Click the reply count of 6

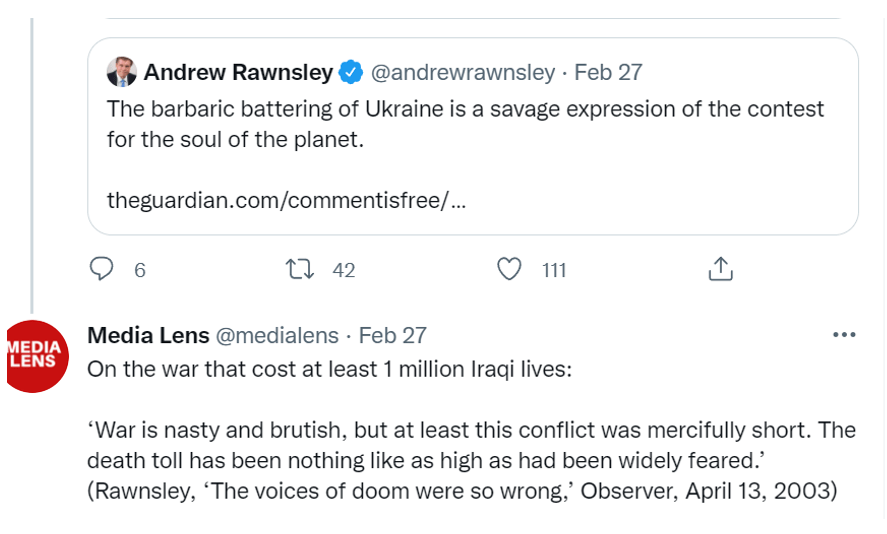point(140,270)
